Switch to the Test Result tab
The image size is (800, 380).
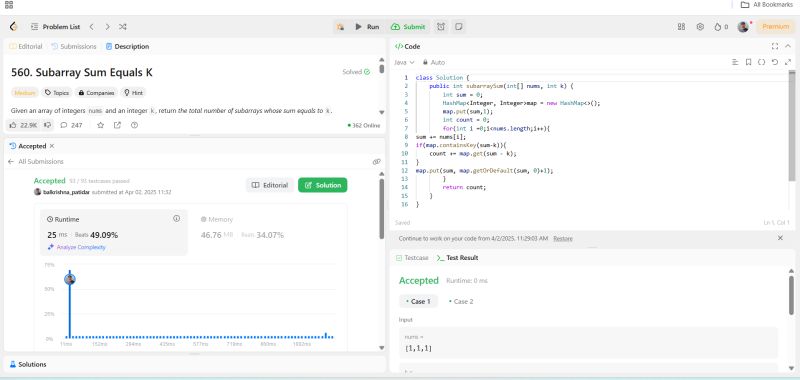coord(457,258)
